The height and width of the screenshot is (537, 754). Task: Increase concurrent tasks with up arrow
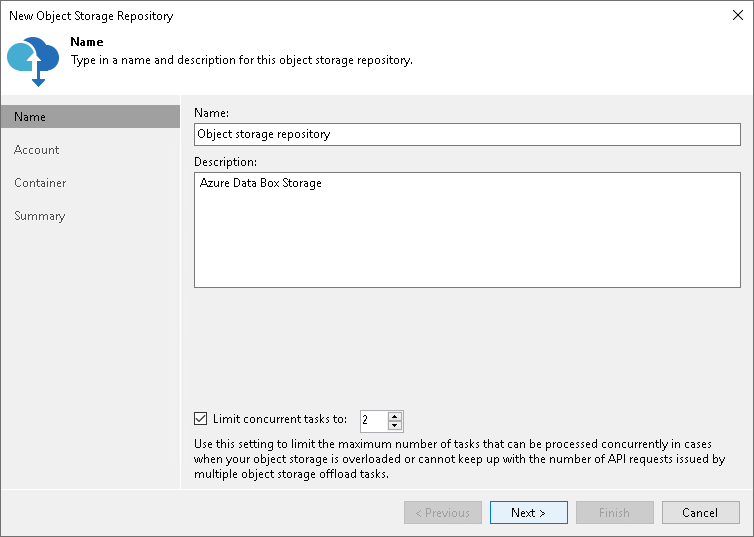point(395,415)
